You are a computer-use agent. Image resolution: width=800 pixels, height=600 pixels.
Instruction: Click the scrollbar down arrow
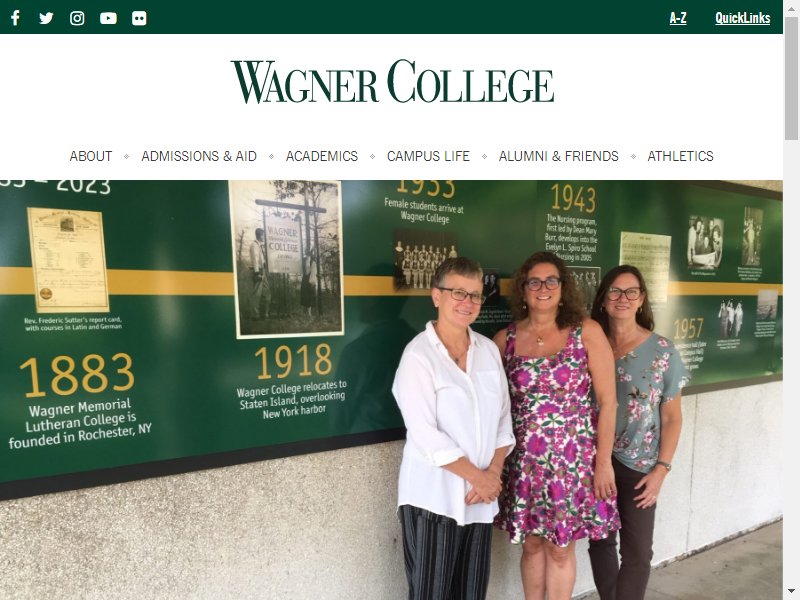[x=791, y=592]
